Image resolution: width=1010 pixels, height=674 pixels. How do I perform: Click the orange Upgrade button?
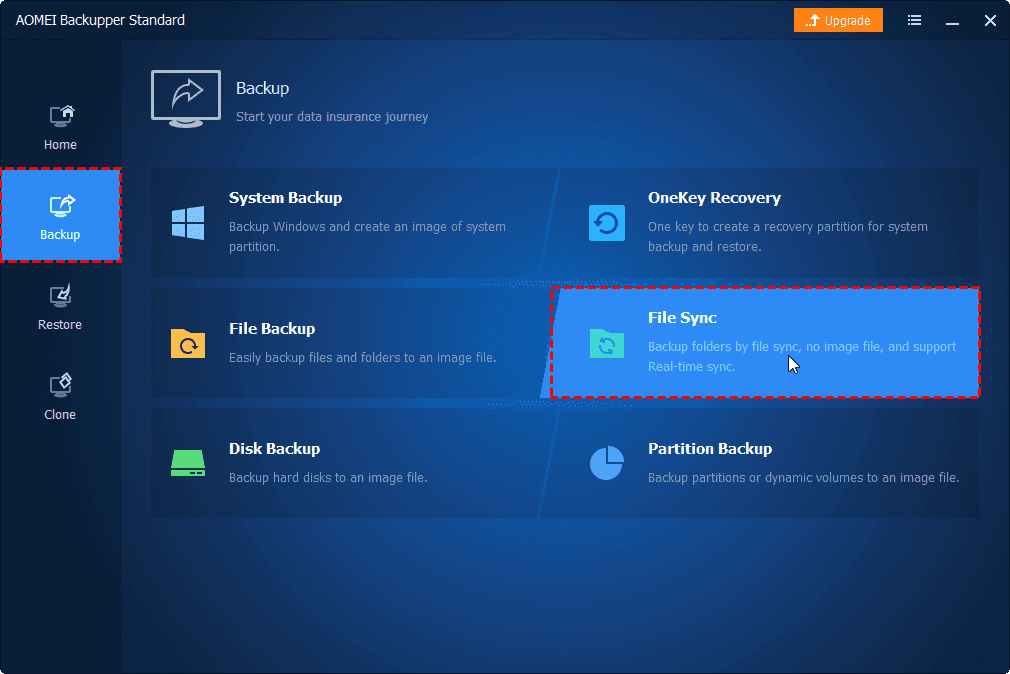838,20
